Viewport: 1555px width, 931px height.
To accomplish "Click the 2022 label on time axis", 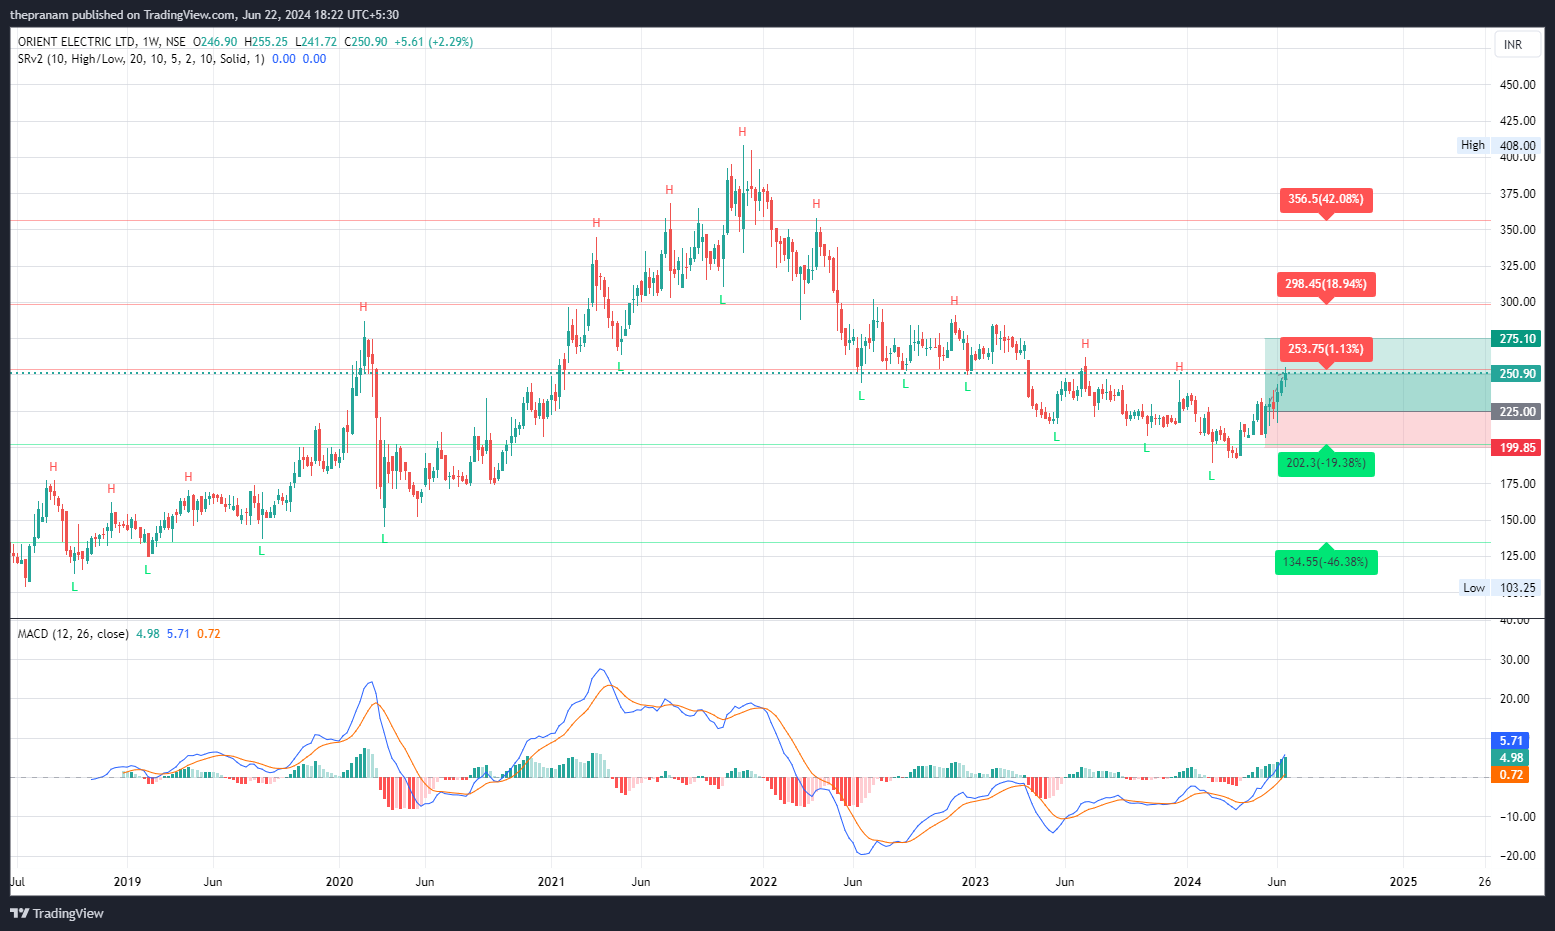I will click(763, 882).
